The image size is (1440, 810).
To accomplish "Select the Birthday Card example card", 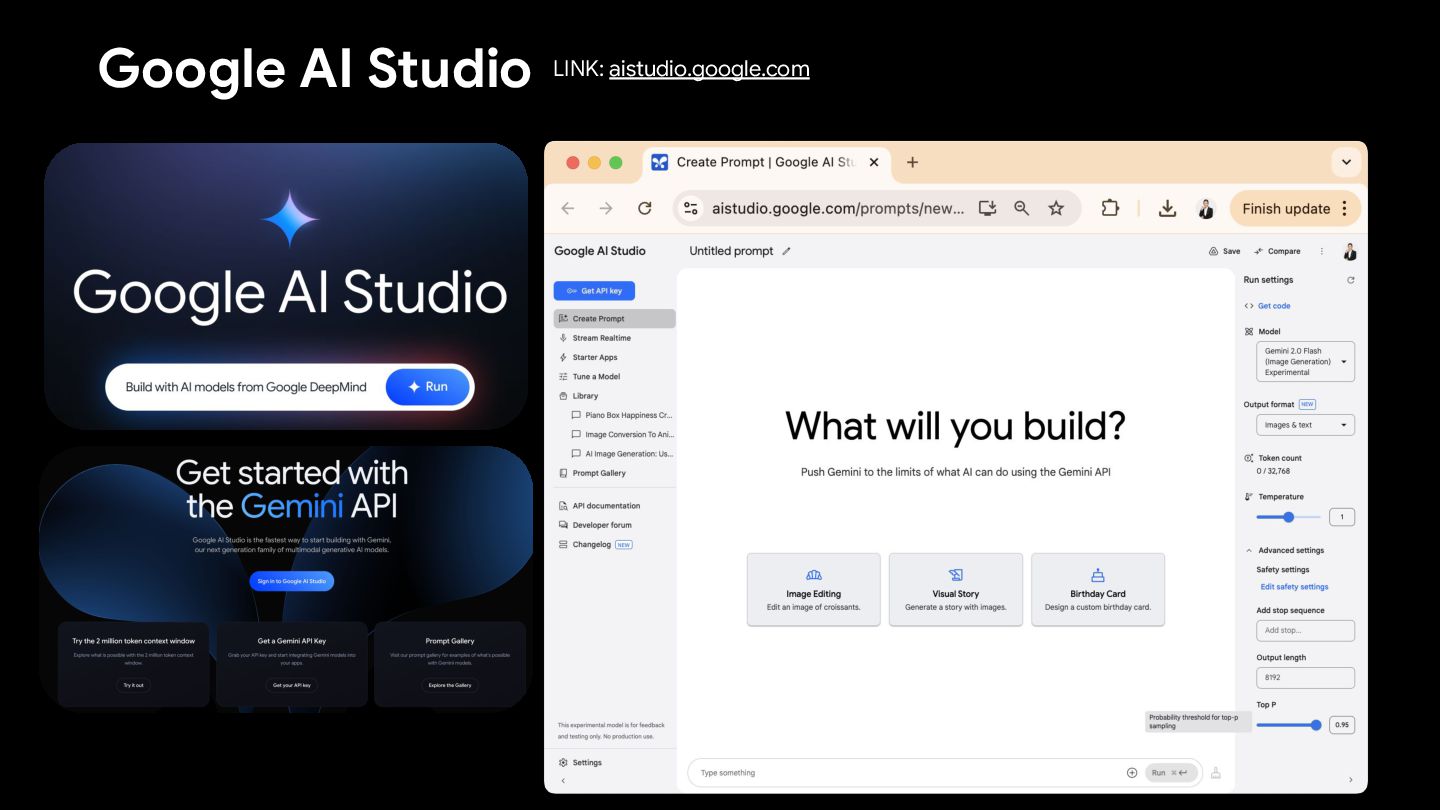I will coord(1098,590).
